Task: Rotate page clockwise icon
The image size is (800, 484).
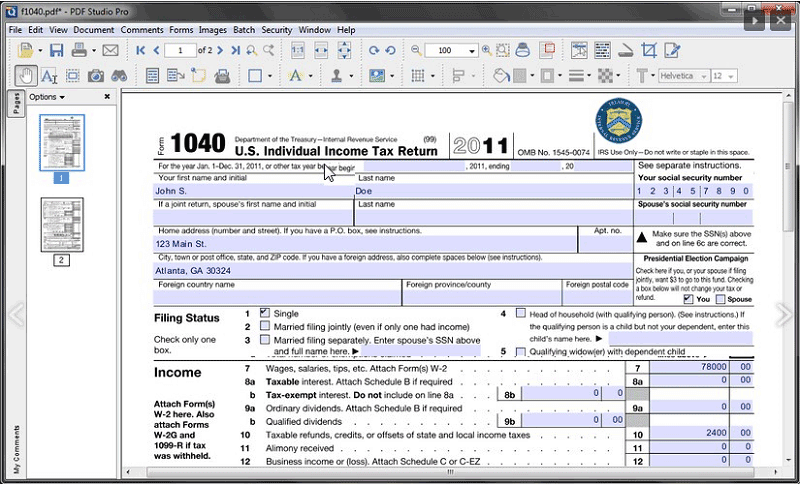Action: (374, 50)
